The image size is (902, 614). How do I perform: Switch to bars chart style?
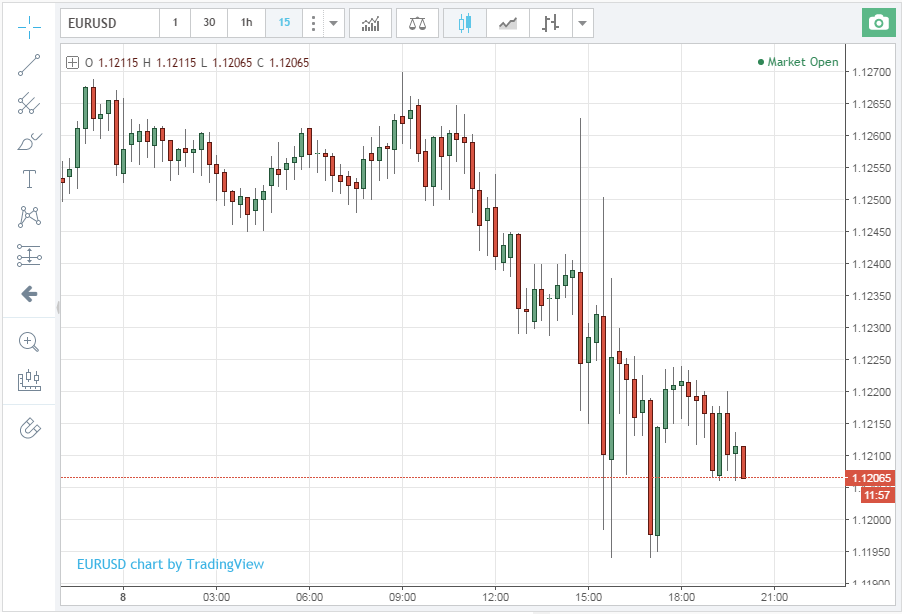coord(551,23)
